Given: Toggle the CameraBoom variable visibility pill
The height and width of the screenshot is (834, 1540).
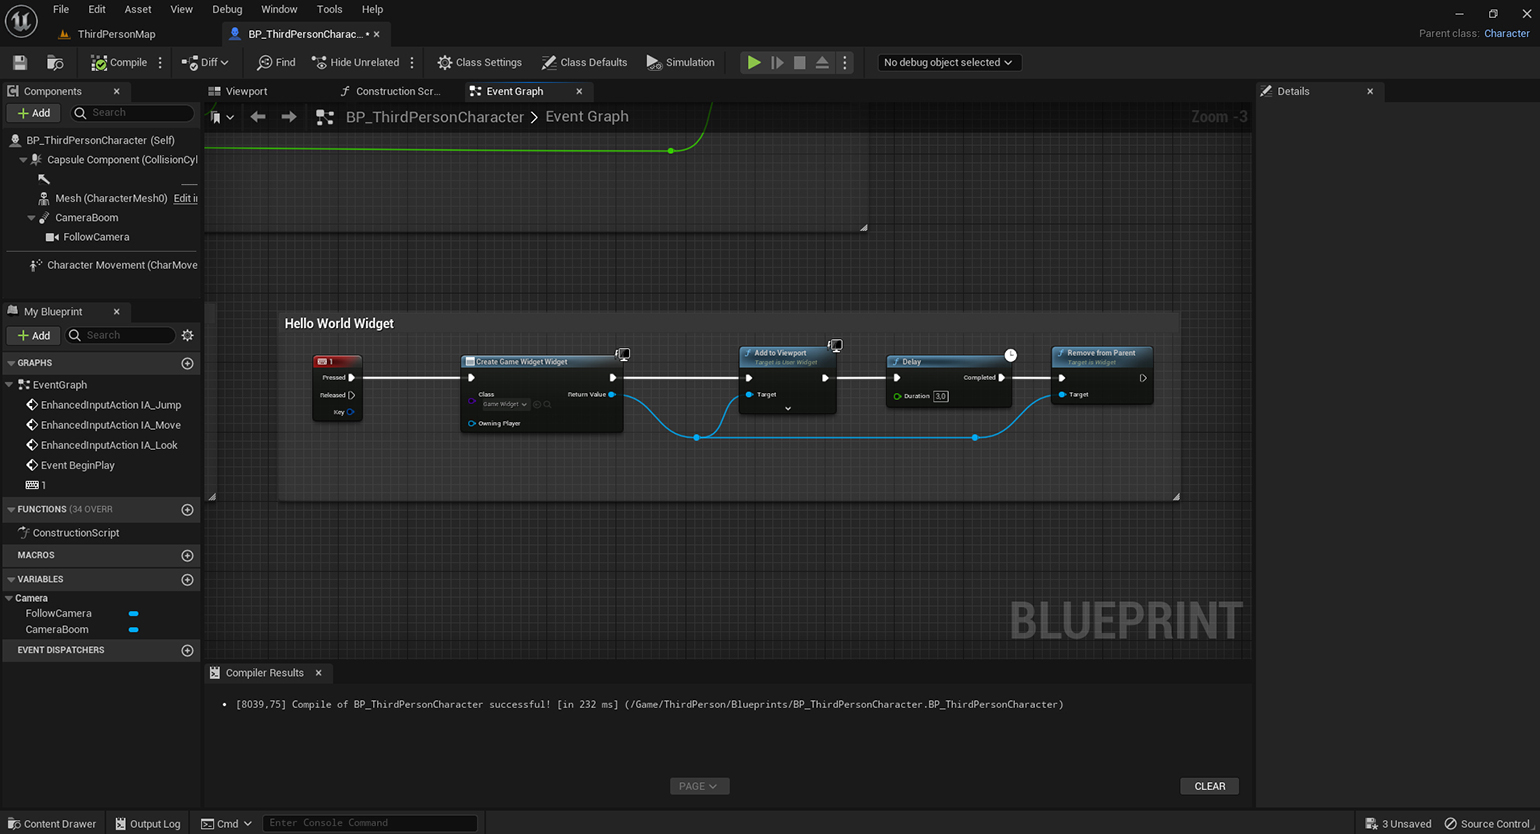Looking at the screenshot, I should (x=134, y=630).
